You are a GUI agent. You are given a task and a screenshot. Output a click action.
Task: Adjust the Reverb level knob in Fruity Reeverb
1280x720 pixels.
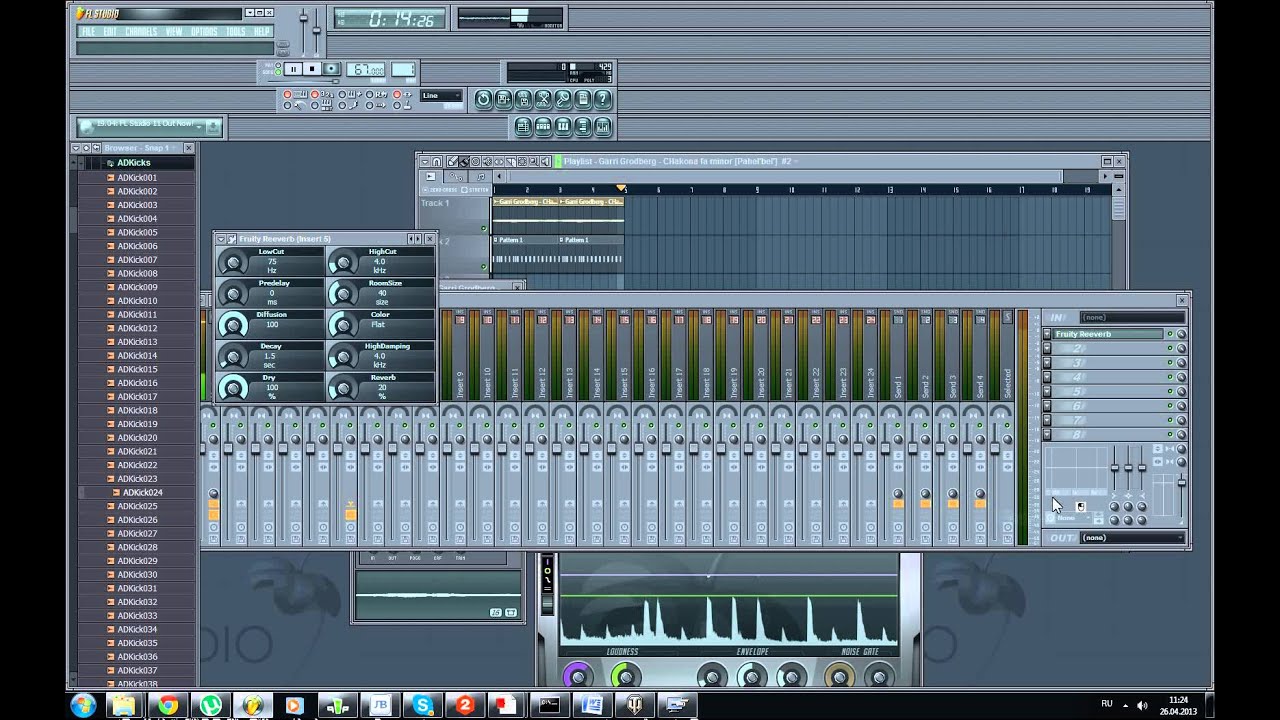[343, 388]
